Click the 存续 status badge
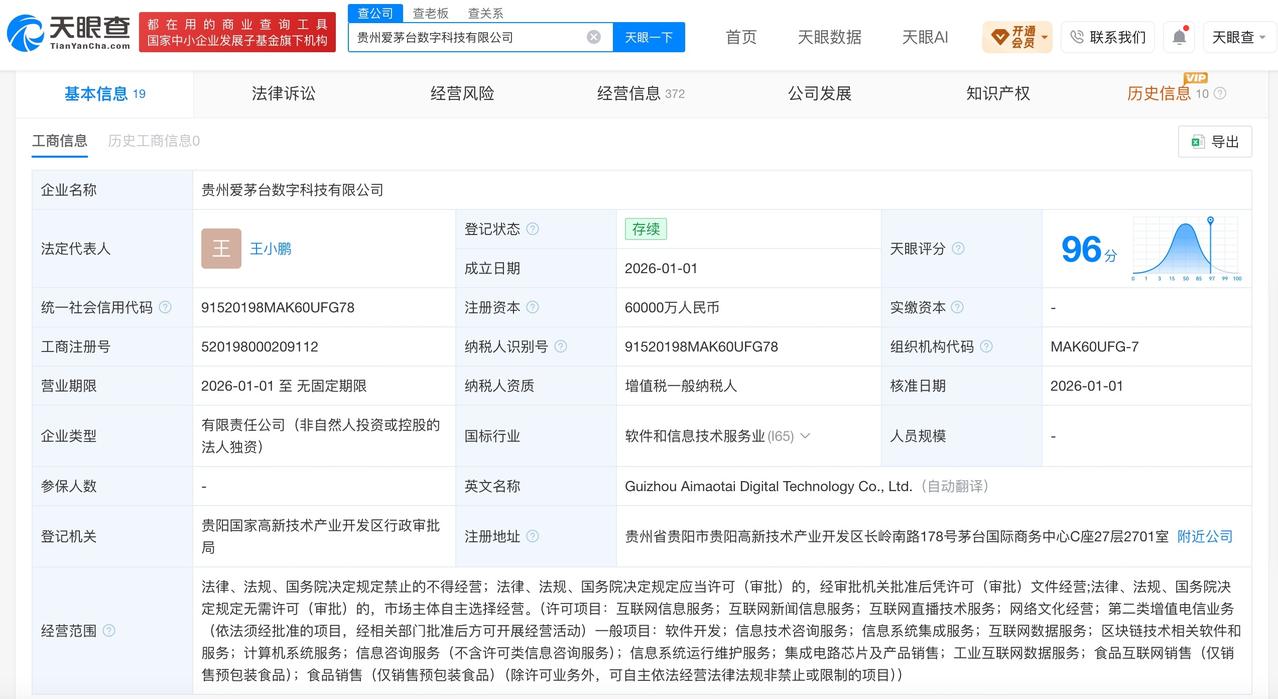 [646, 229]
